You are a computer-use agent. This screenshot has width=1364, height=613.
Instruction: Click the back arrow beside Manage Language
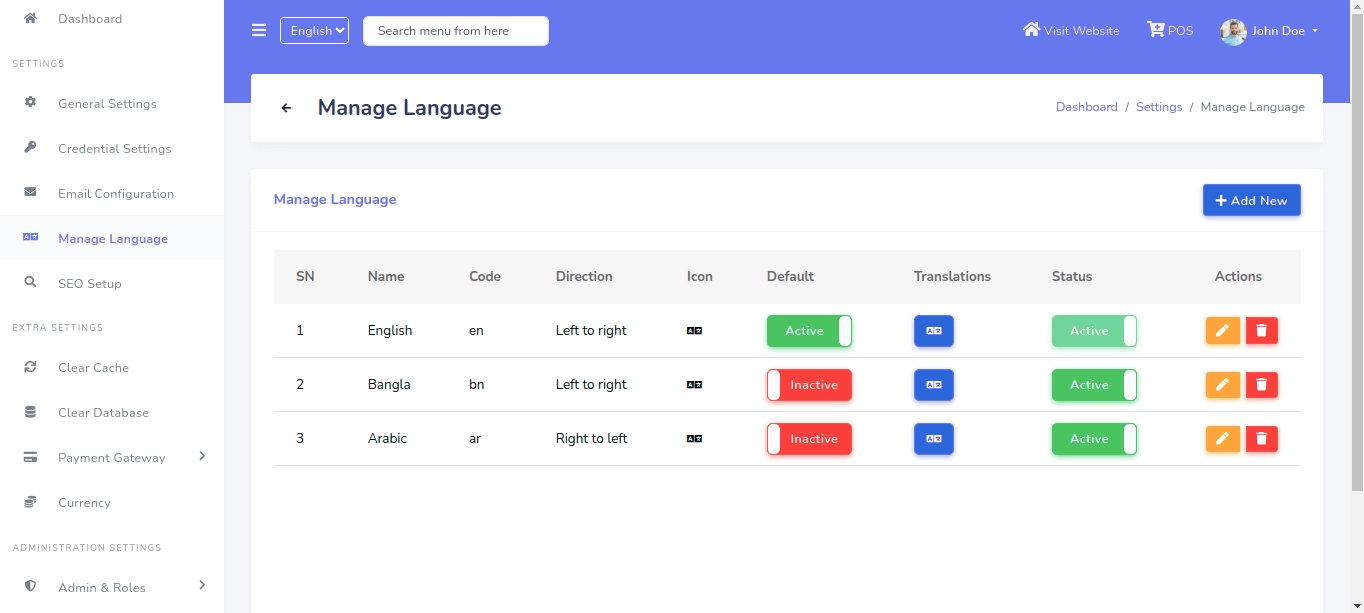pos(286,108)
